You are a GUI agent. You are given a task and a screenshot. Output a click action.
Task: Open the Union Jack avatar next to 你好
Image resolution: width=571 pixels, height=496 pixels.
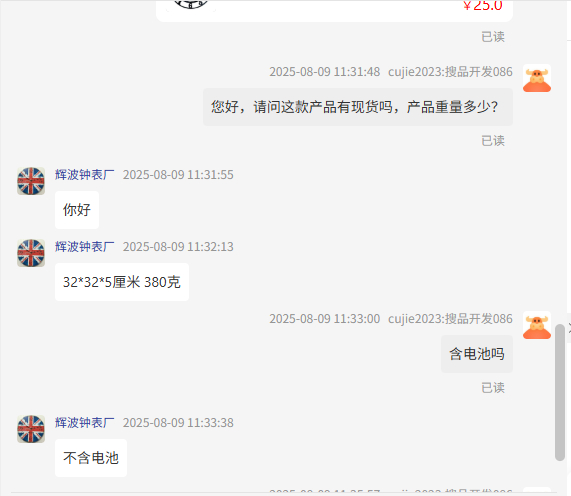(x=31, y=181)
